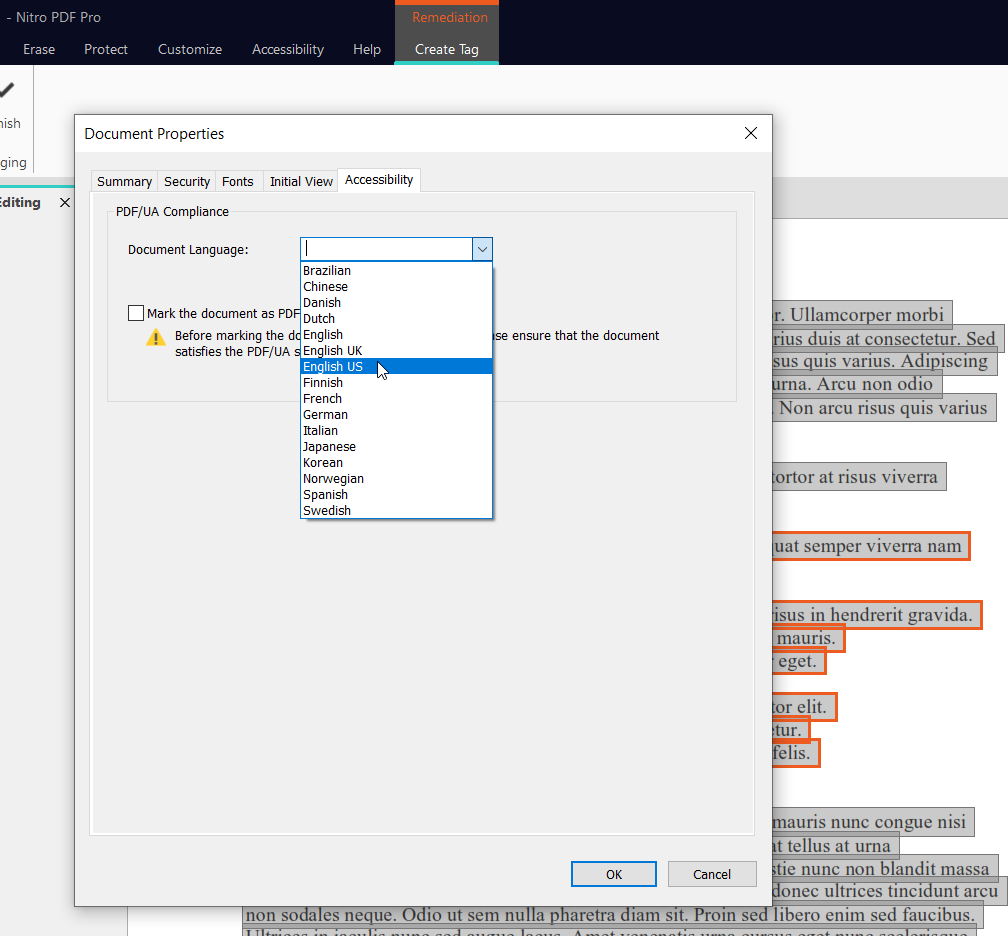This screenshot has width=1008, height=936.
Task: Open the Customize menu
Action: click(189, 49)
